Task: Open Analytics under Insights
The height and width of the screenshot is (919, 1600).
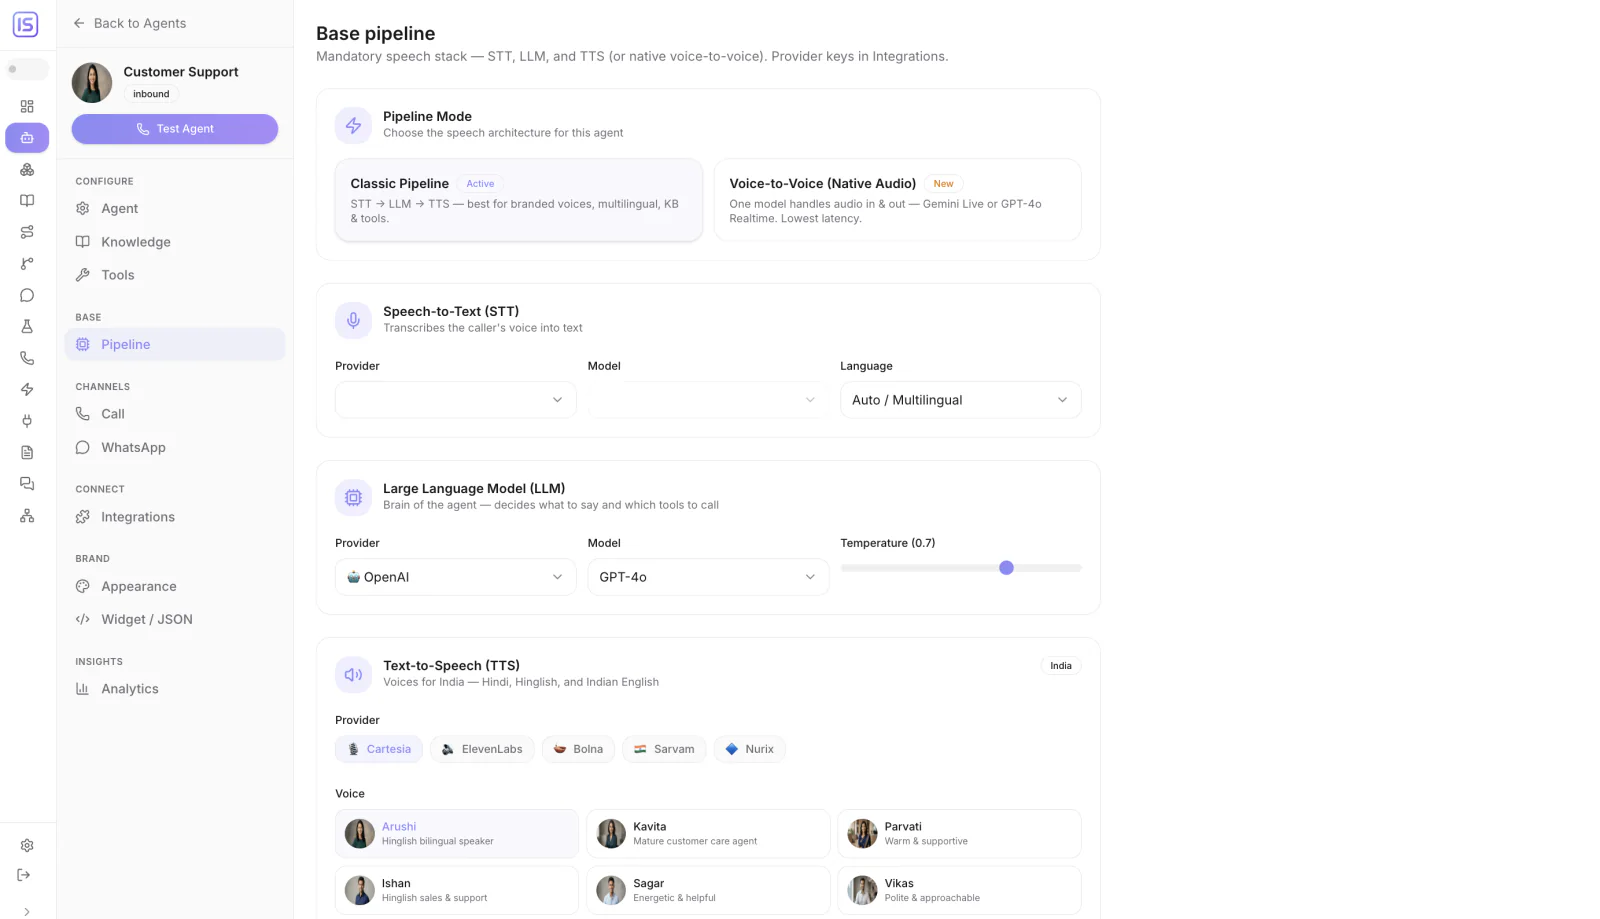Action: pyautogui.click(x=175, y=689)
